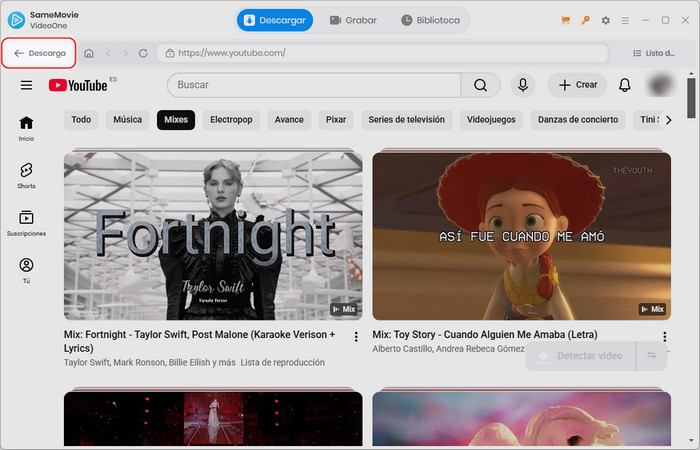The image size is (700, 450).
Task: Switch to the Grabar tab
Action: coord(353,20)
